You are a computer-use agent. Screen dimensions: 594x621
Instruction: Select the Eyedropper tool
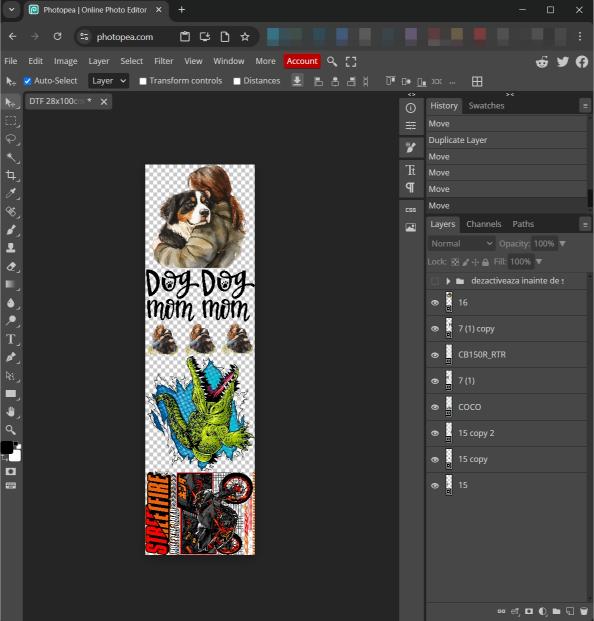point(11,193)
